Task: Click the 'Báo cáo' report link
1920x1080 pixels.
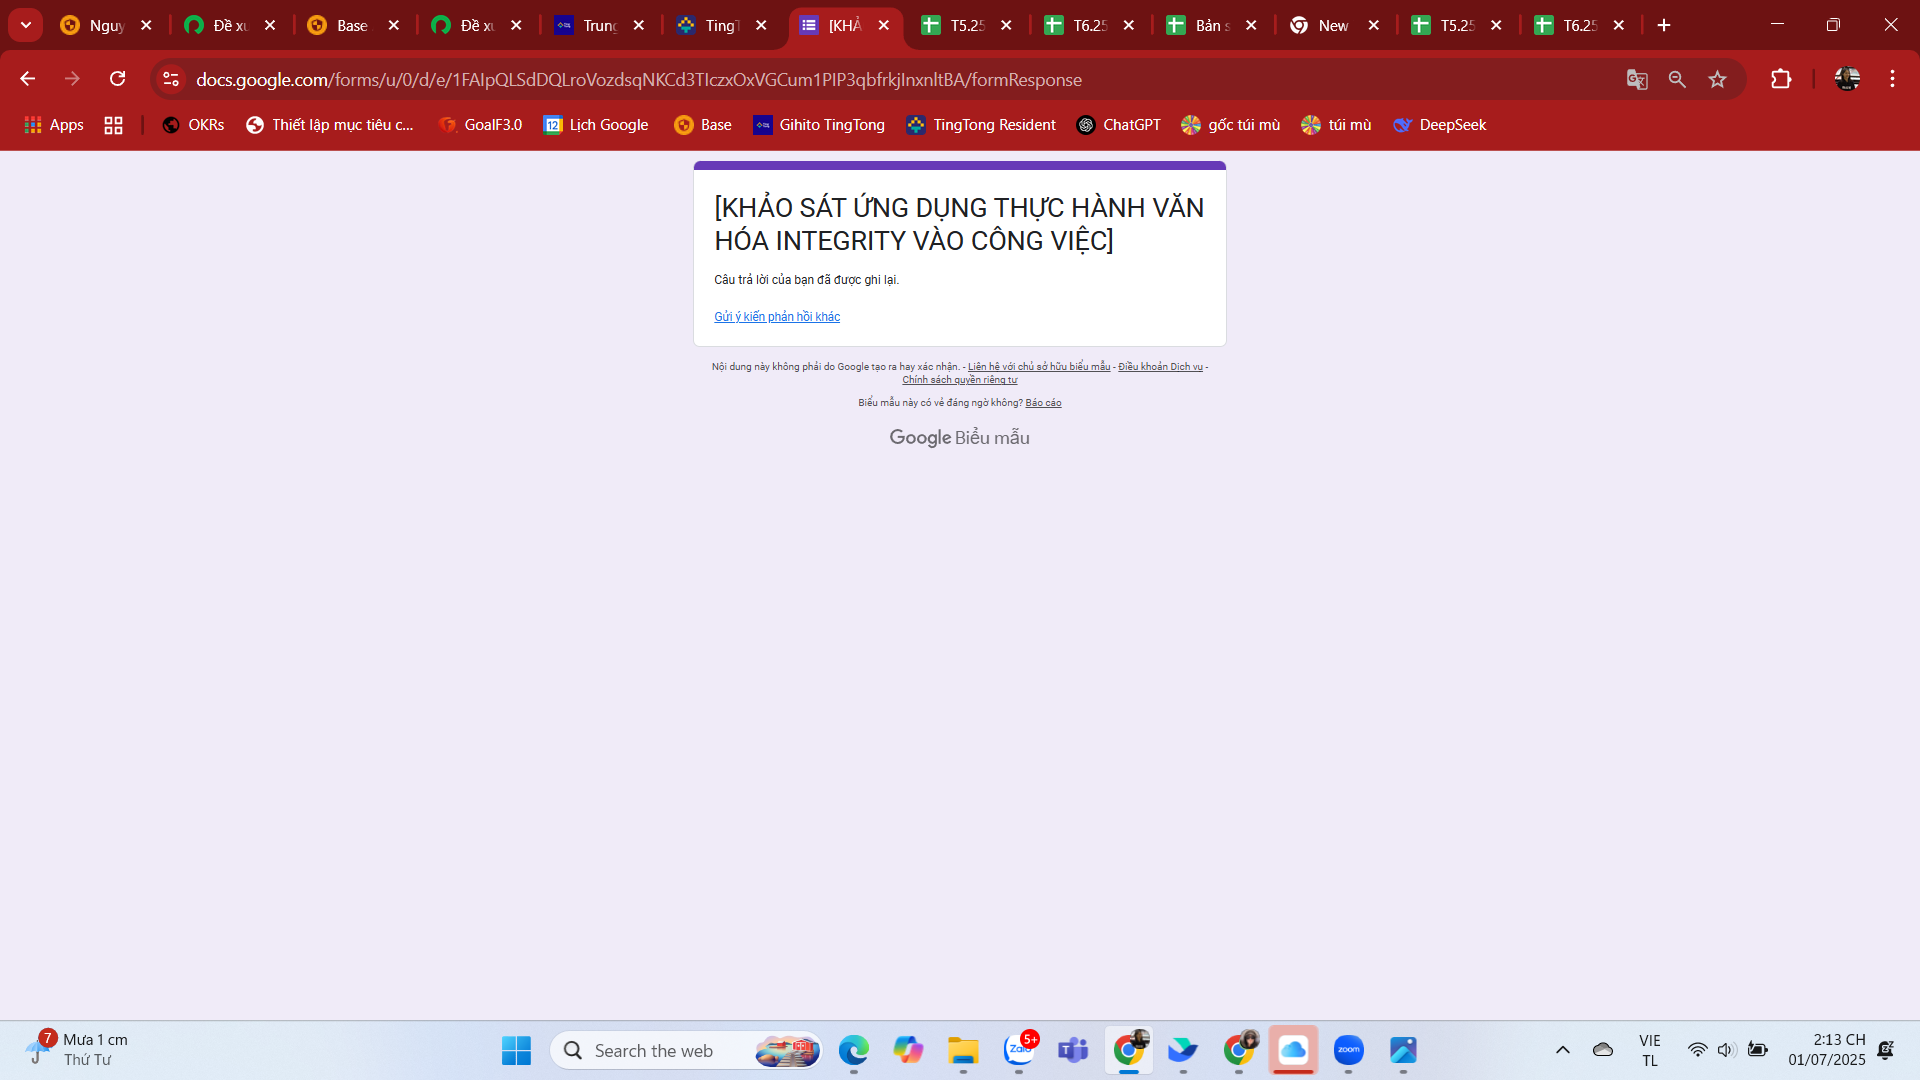Action: [1043, 403]
